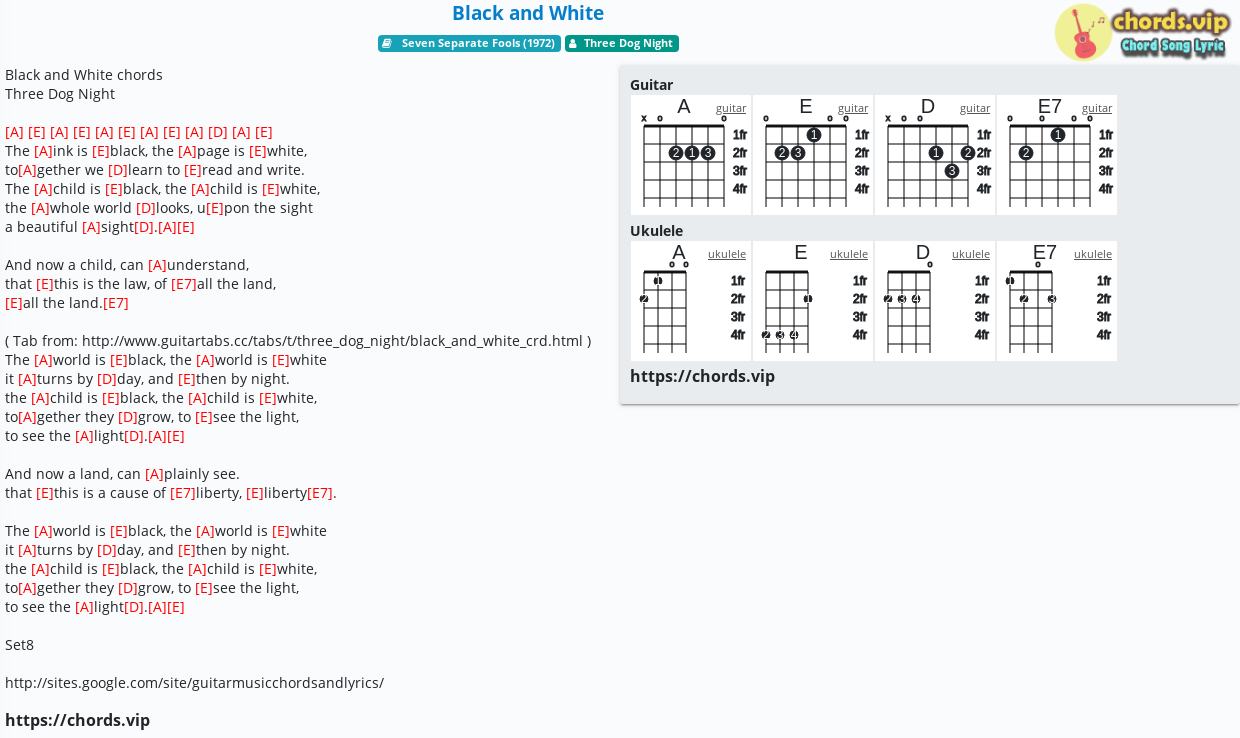This screenshot has width=1240, height=738.
Task: Click guitar link above E7 chord
Action: [x=1097, y=108]
